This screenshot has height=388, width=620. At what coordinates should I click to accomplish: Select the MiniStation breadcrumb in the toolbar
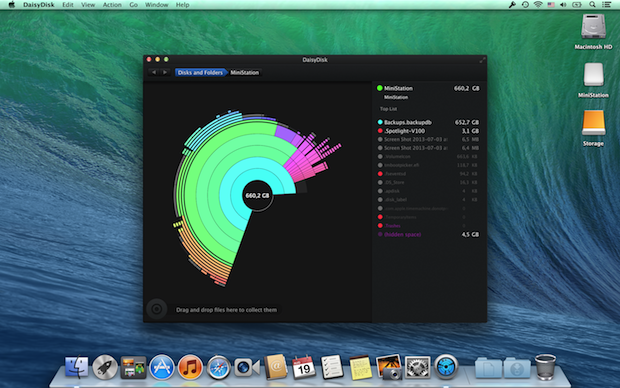click(245, 72)
